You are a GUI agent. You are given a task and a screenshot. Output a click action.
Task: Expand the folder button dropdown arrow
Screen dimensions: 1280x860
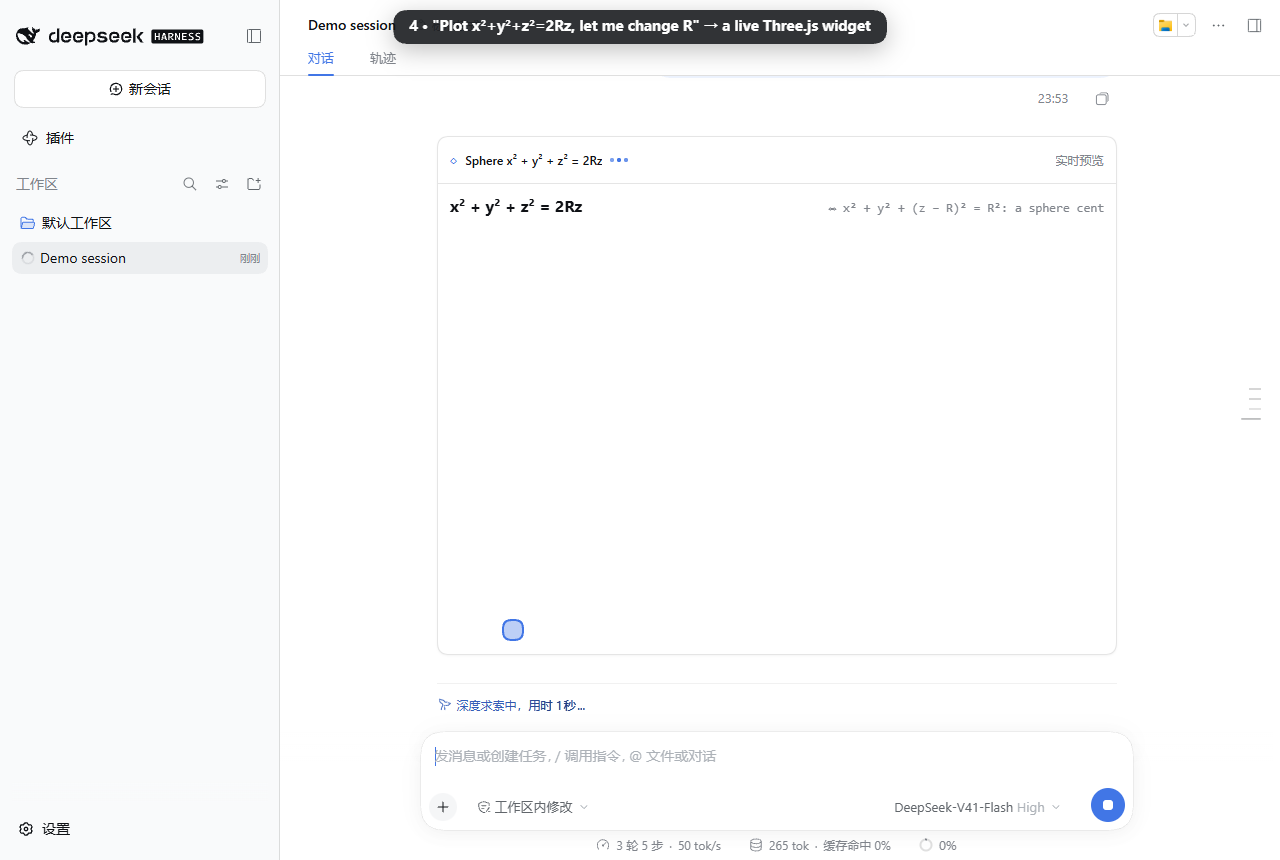tap(1186, 25)
